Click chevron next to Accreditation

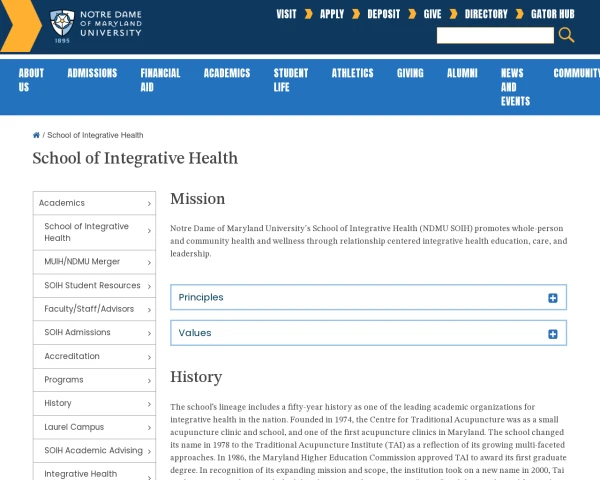point(149,357)
